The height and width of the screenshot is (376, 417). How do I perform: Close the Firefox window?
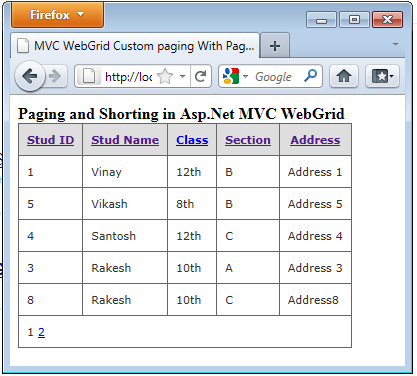387,20
